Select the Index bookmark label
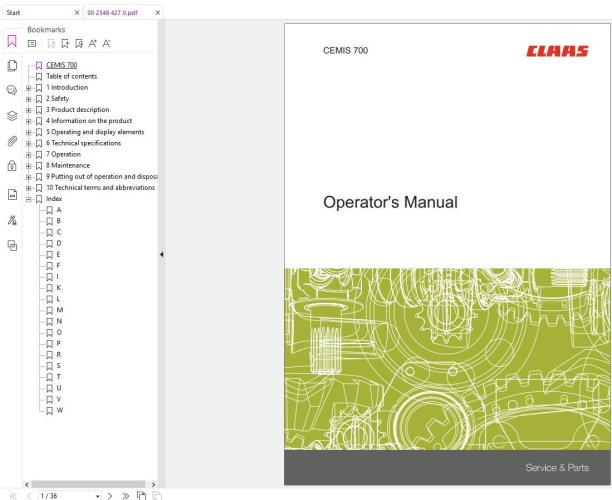612x500 pixels. click(x=54, y=199)
